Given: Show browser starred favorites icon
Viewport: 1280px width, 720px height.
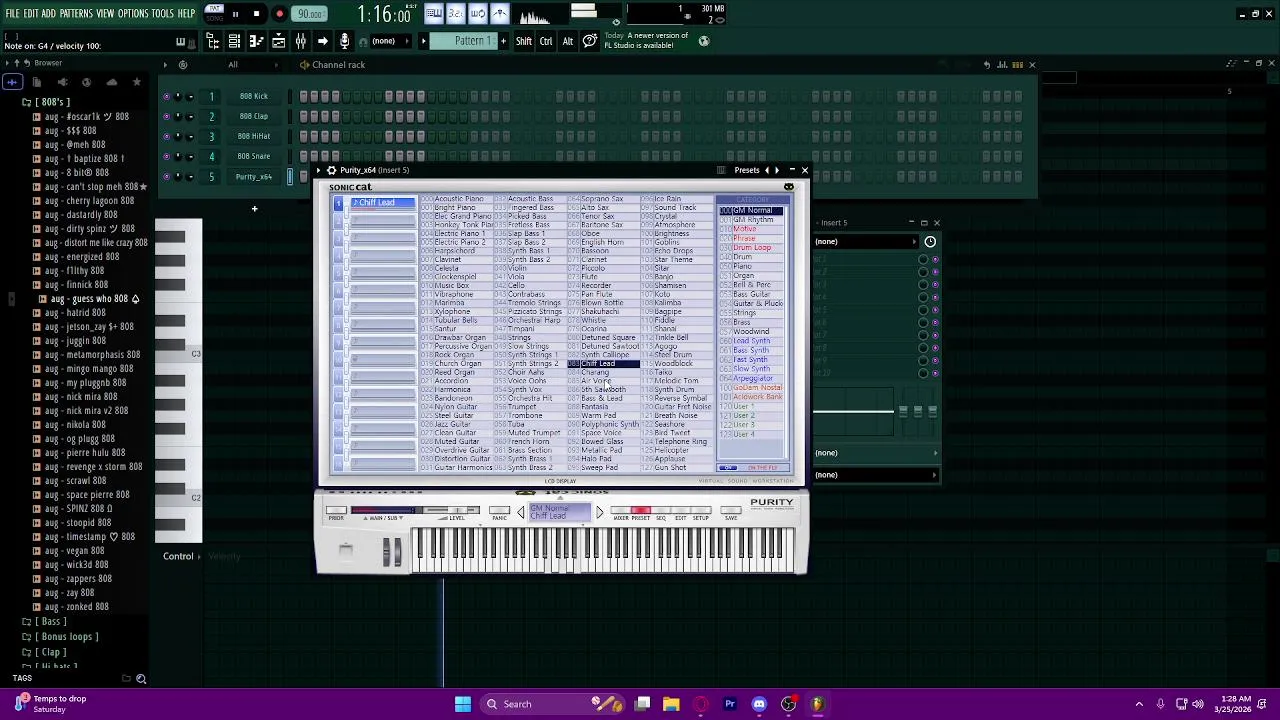Looking at the screenshot, I should tap(137, 82).
